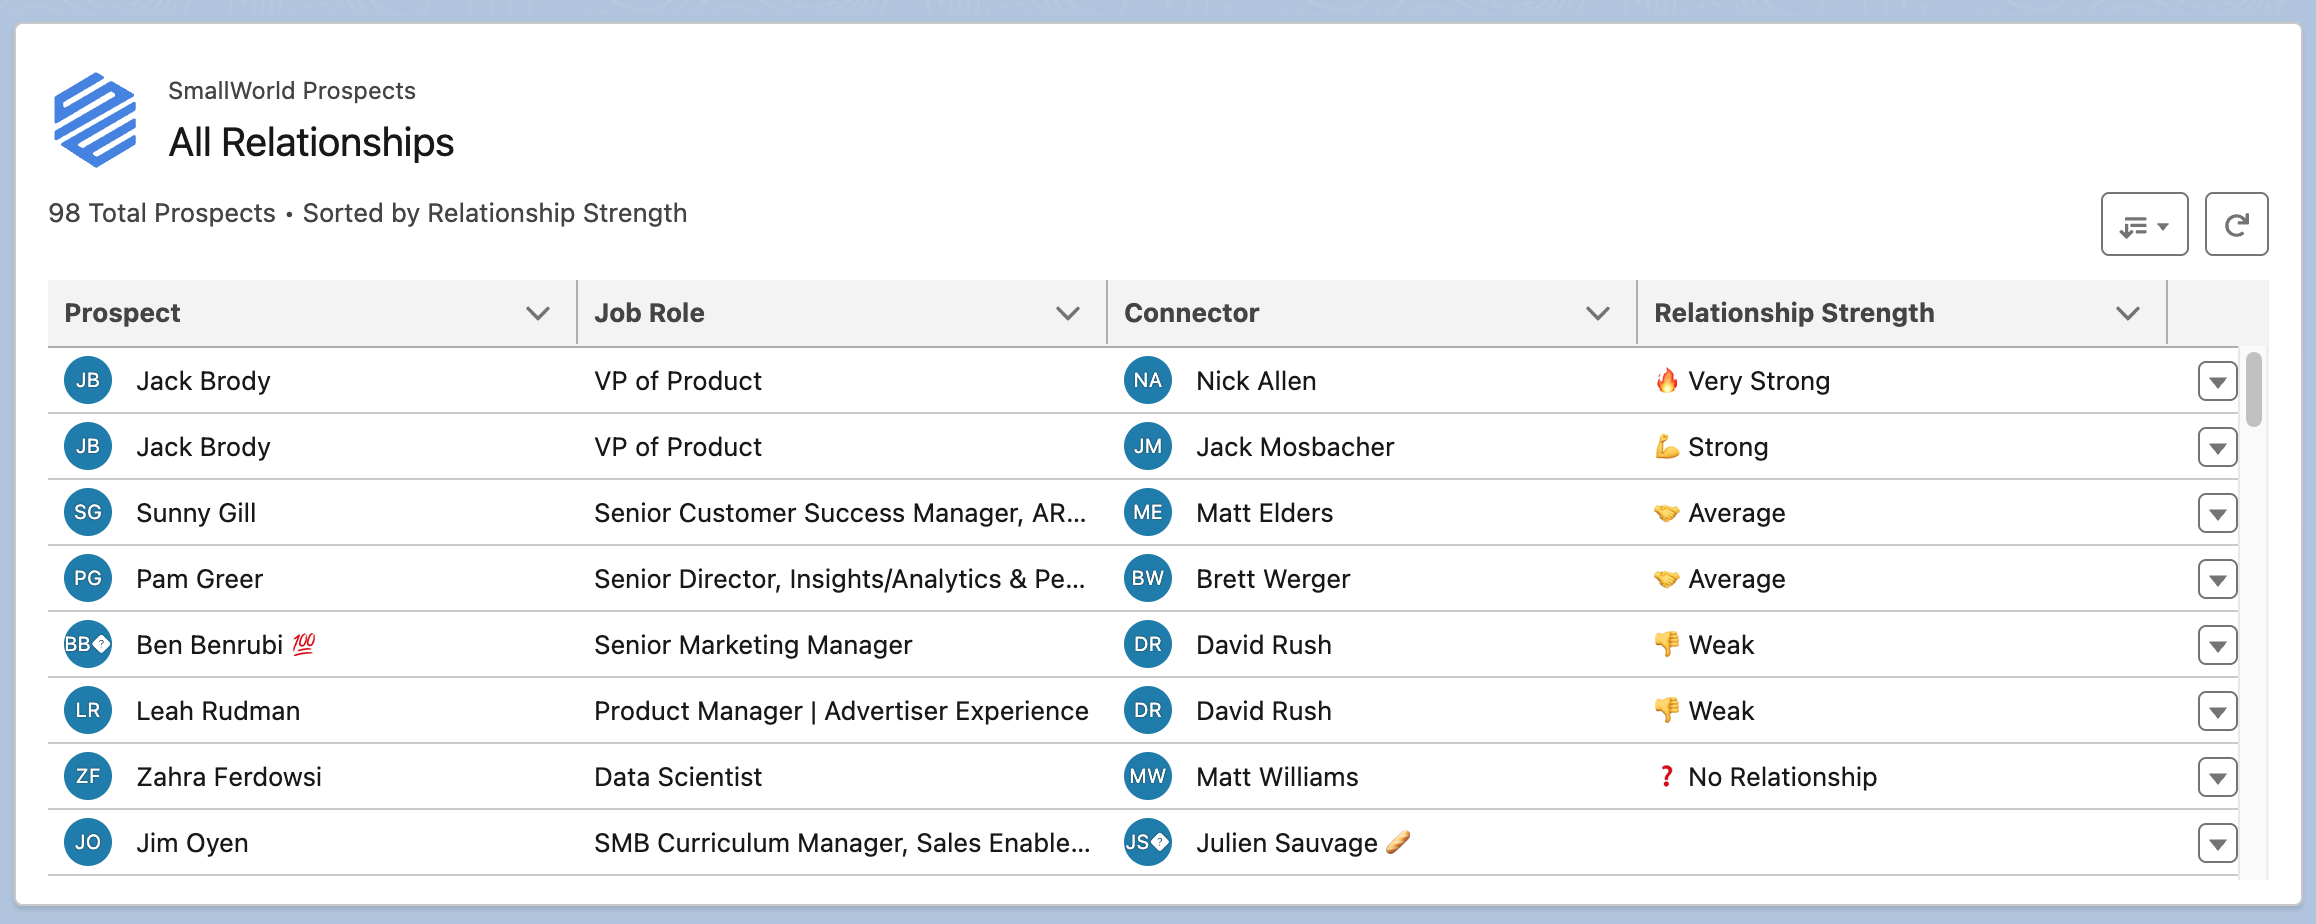This screenshot has height=924, width=2316.
Task: Click Jack Brody's JB avatar icon
Action: tap(87, 380)
